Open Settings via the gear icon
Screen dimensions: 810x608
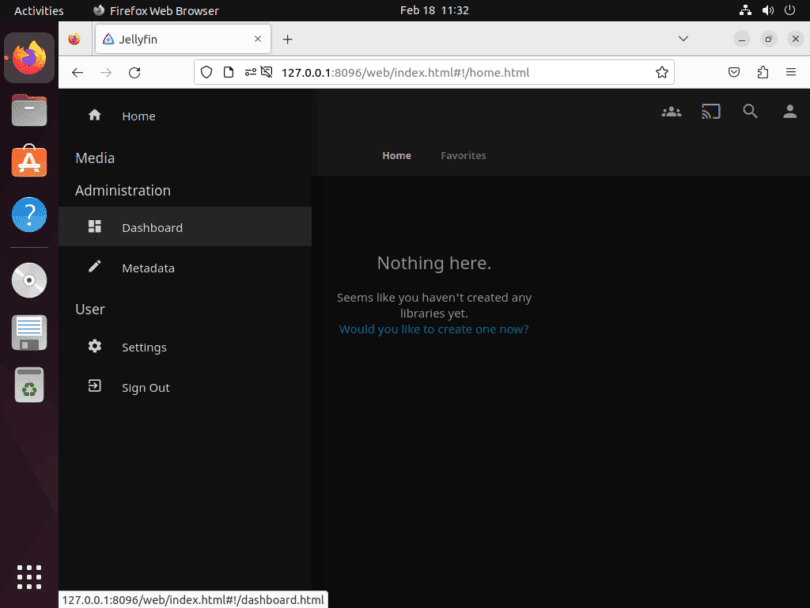click(94, 347)
